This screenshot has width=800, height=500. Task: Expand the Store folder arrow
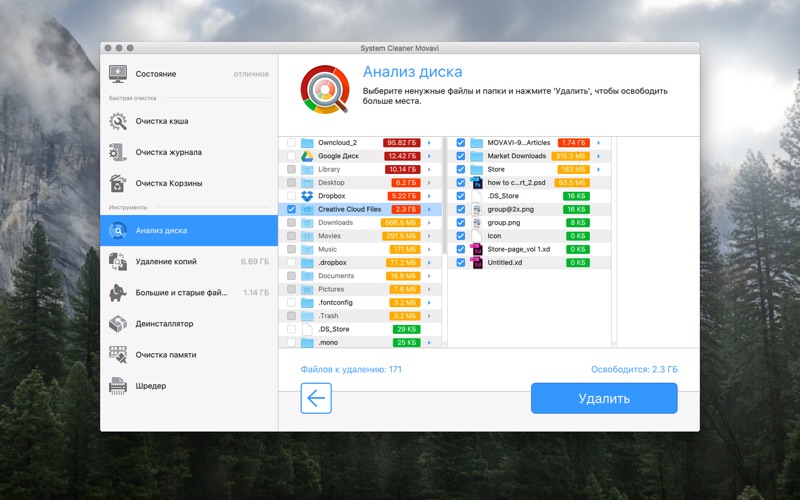pos(598,169)
